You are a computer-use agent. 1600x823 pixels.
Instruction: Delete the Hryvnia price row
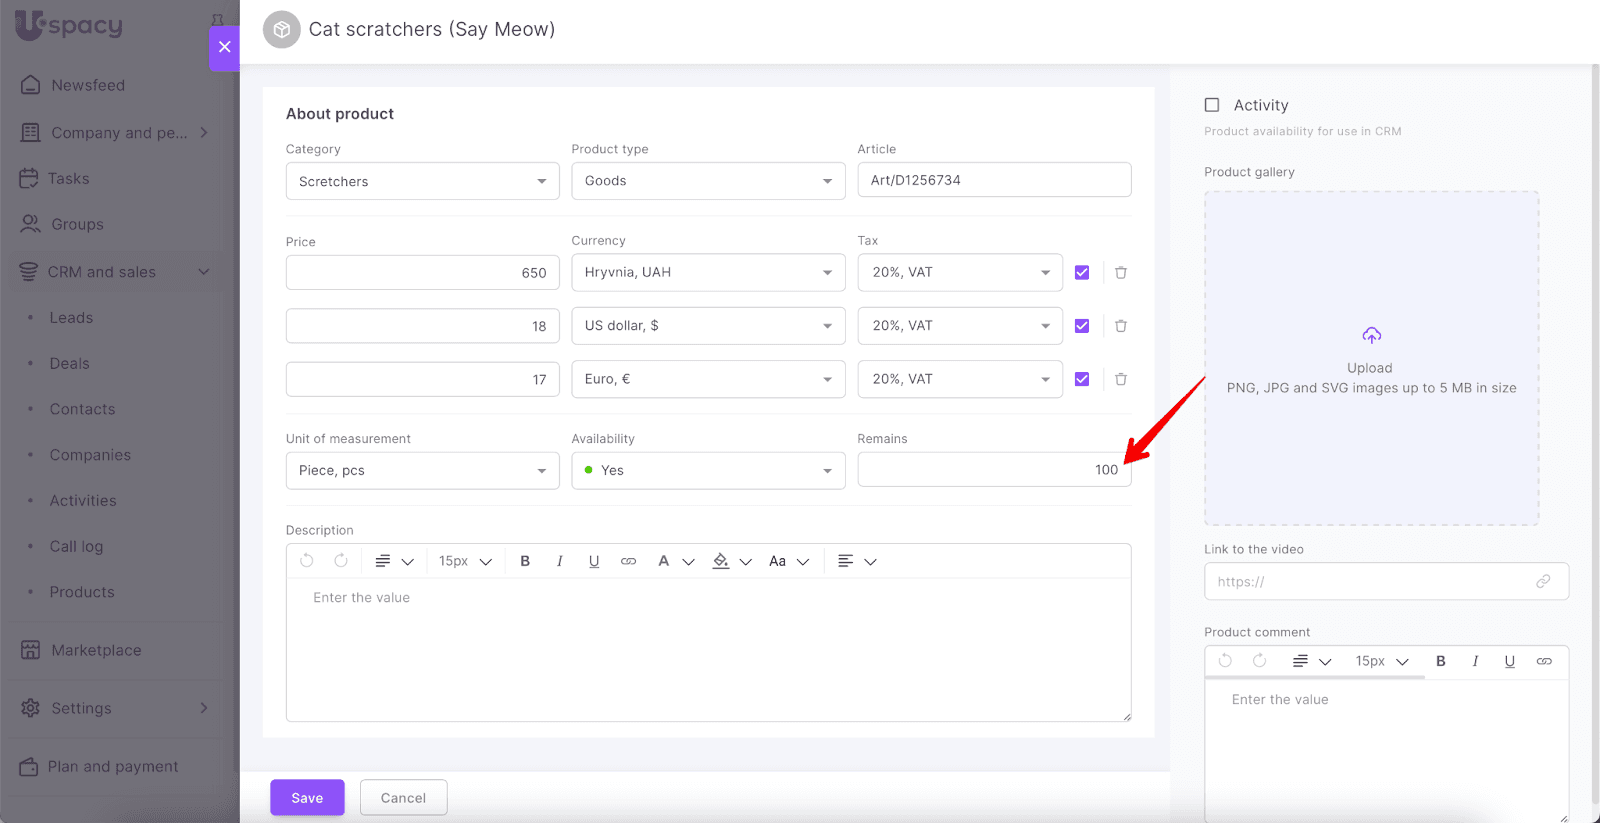point(1121,272)
